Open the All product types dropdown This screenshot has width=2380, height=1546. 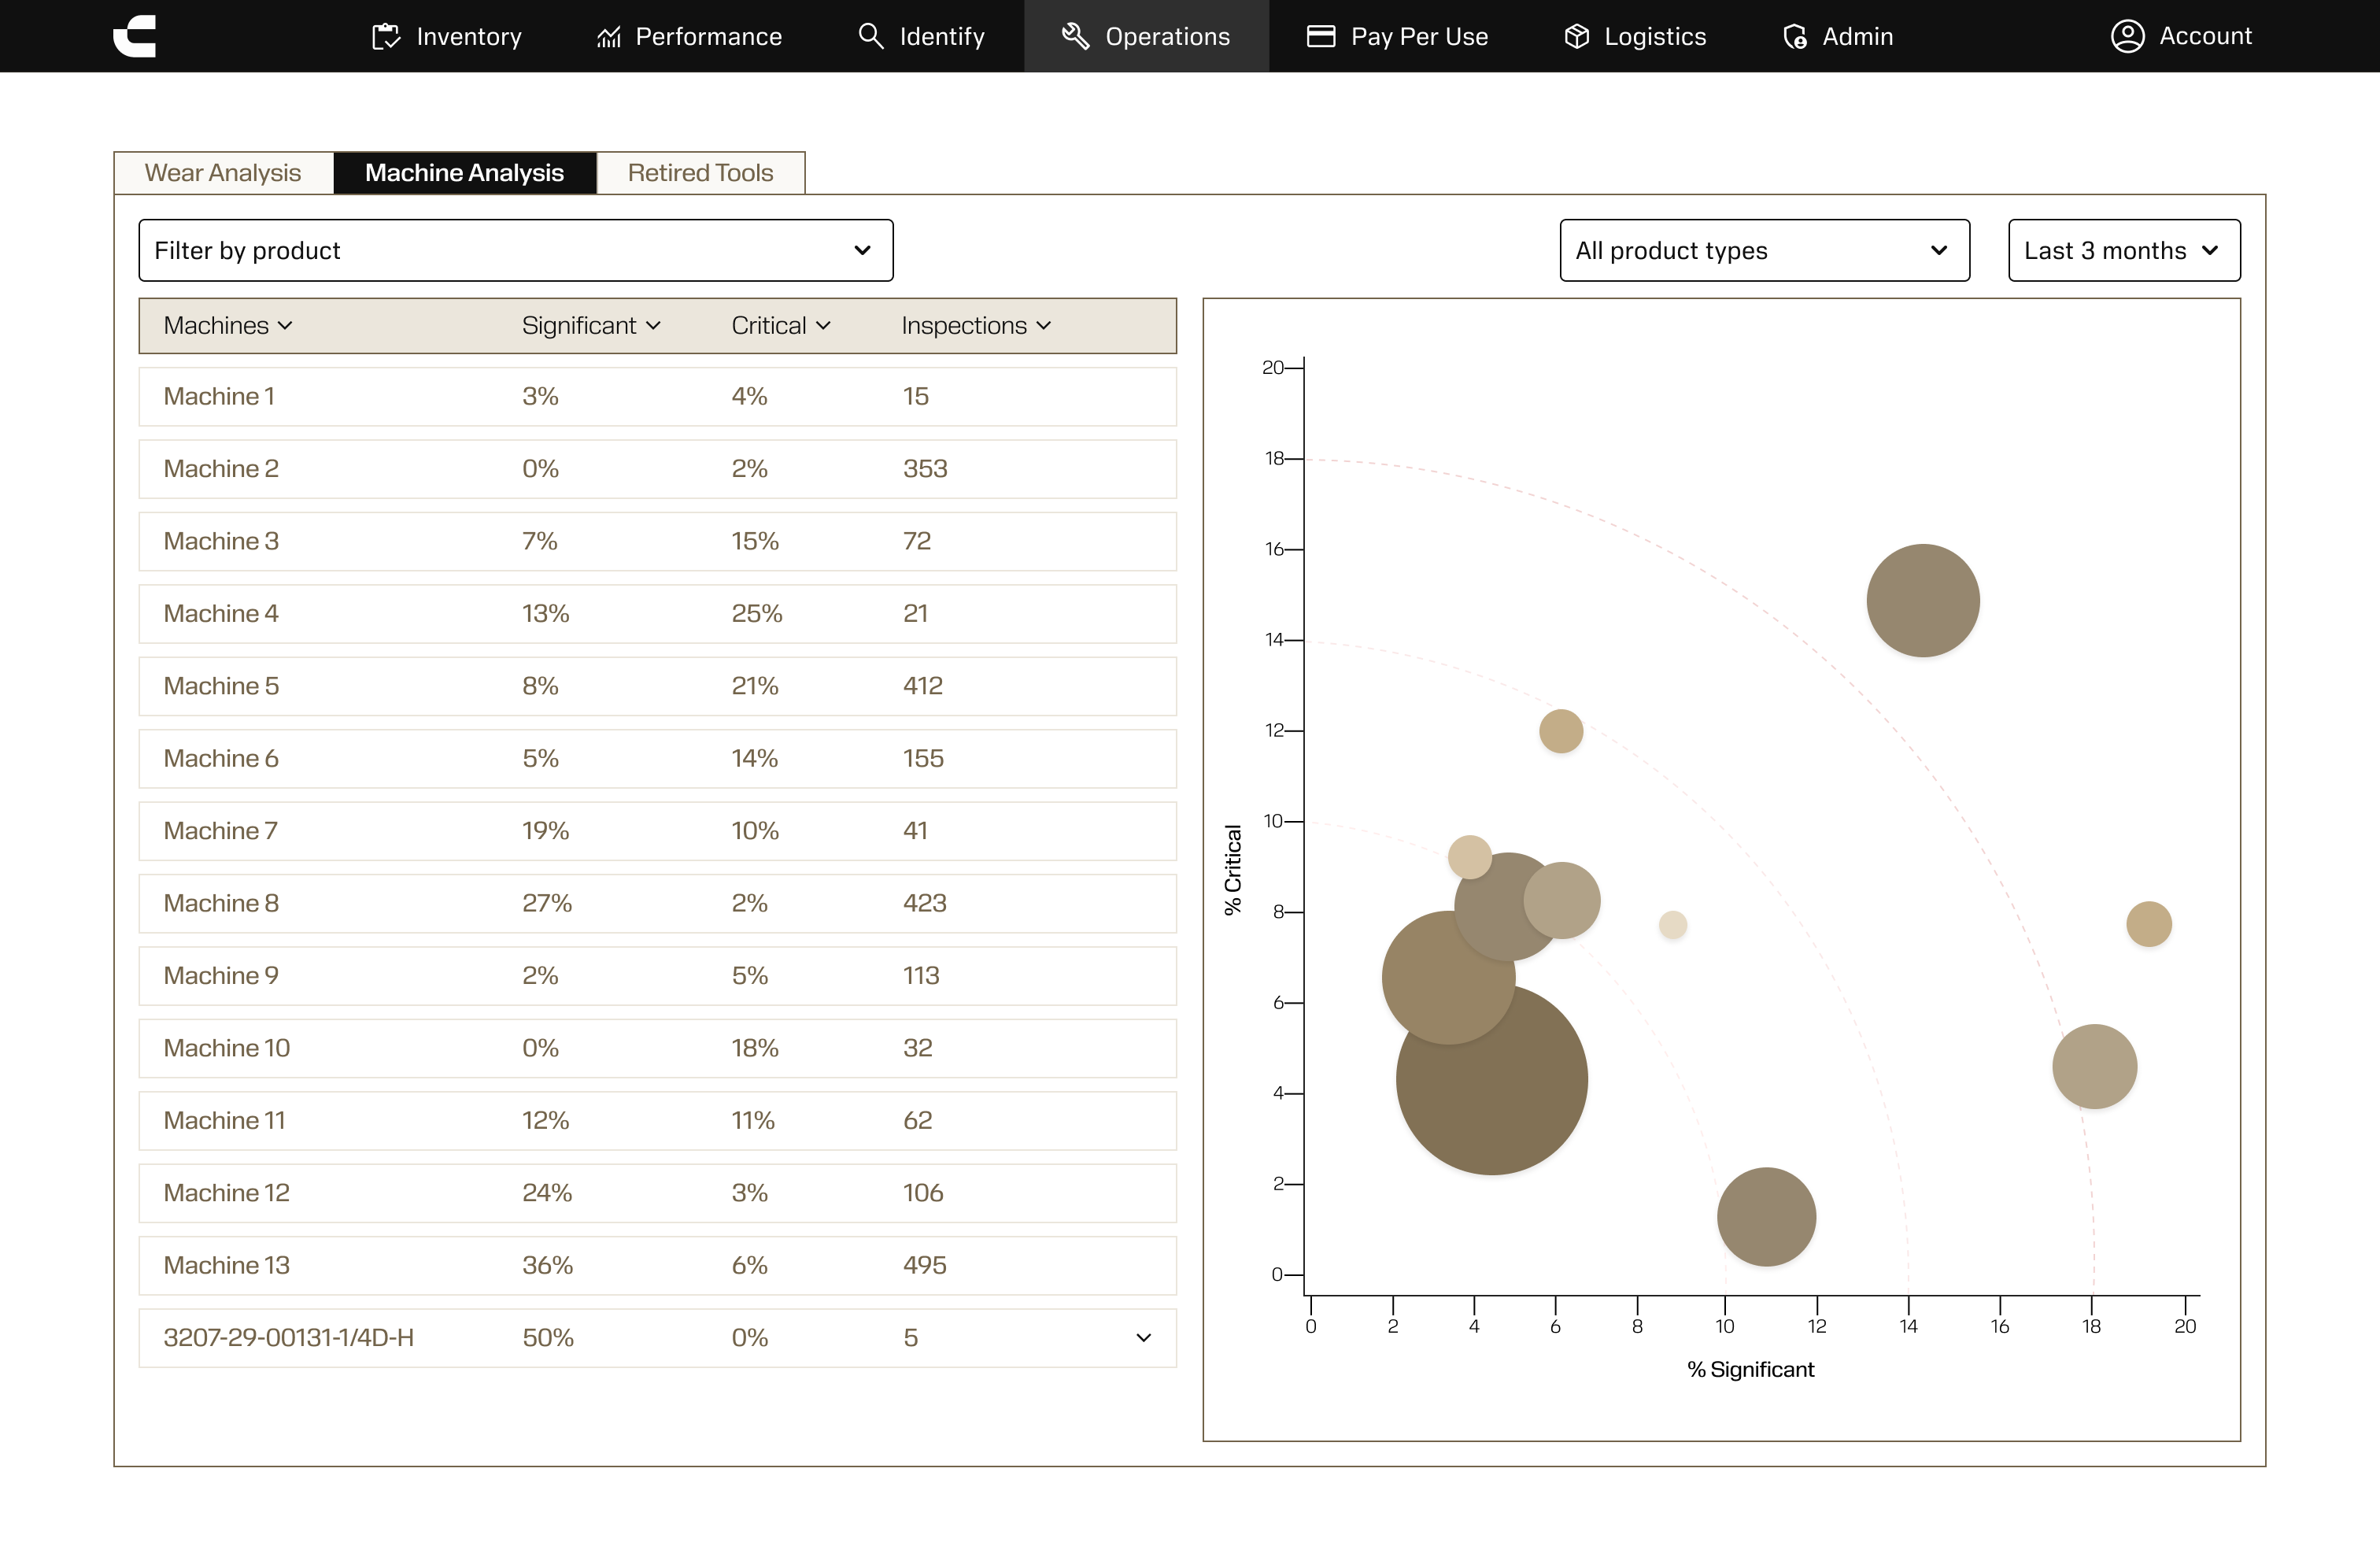click(x=1764, y=251)
